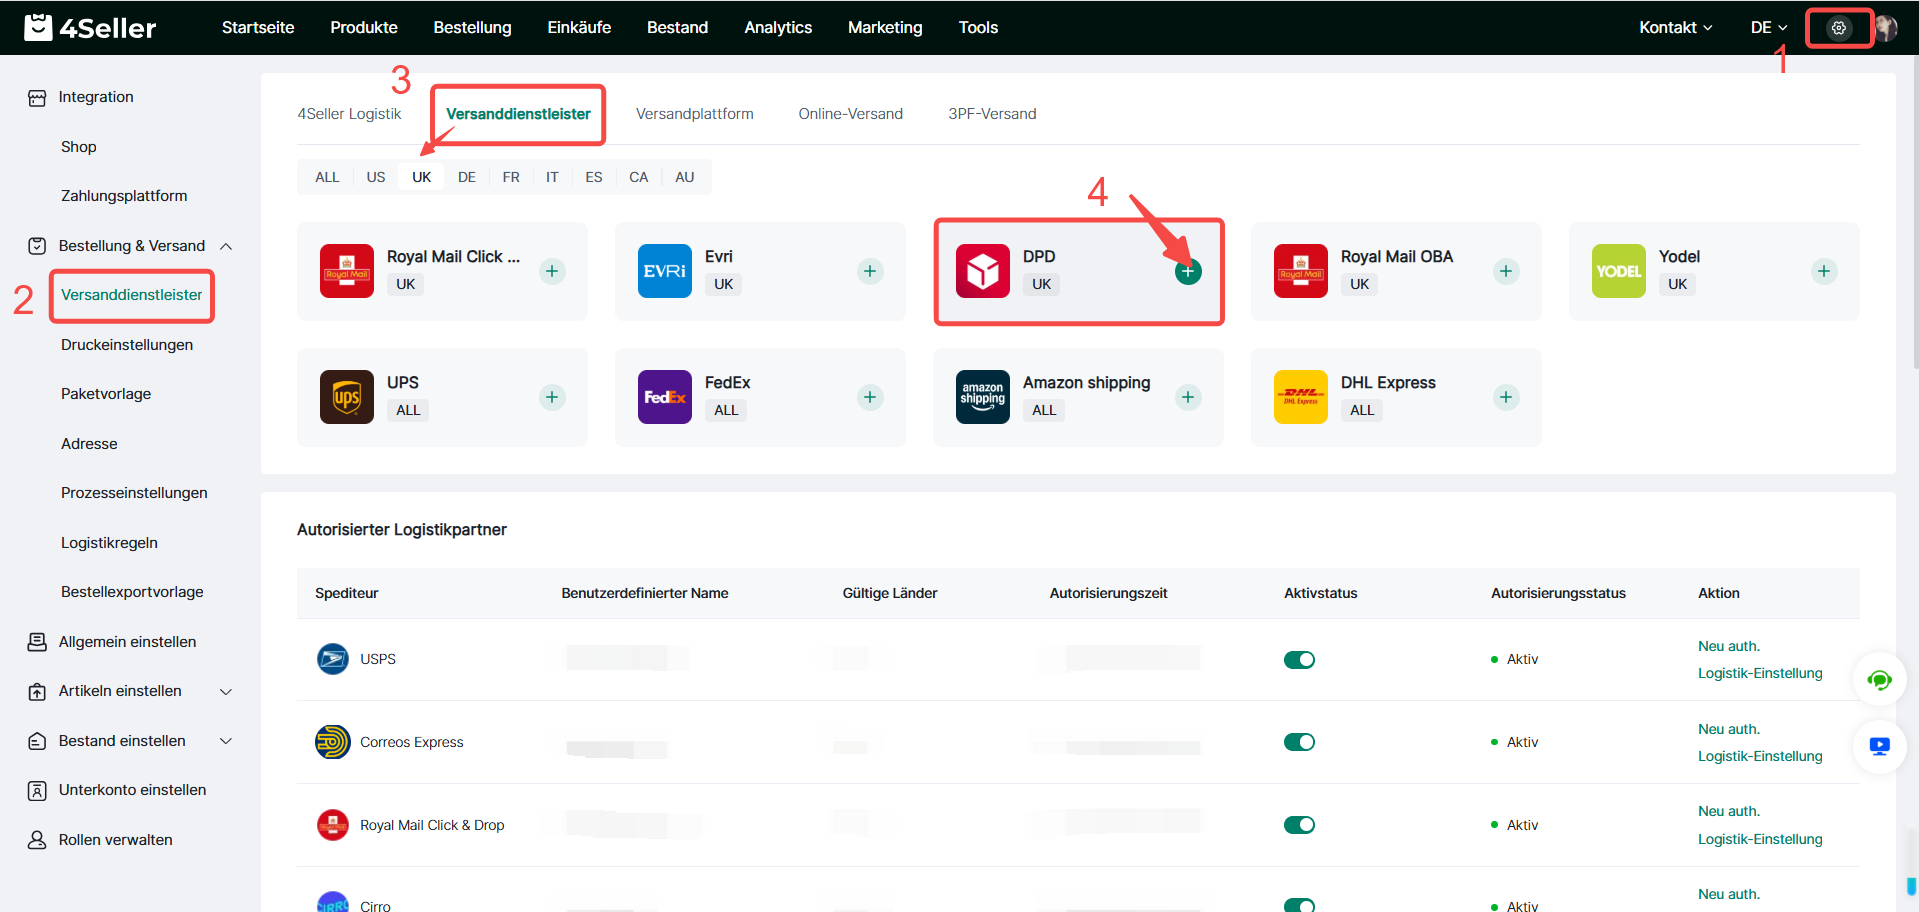1919x912 pixels.
Task: Add UPS carrier using plus icon
Action: click(552, 397)
